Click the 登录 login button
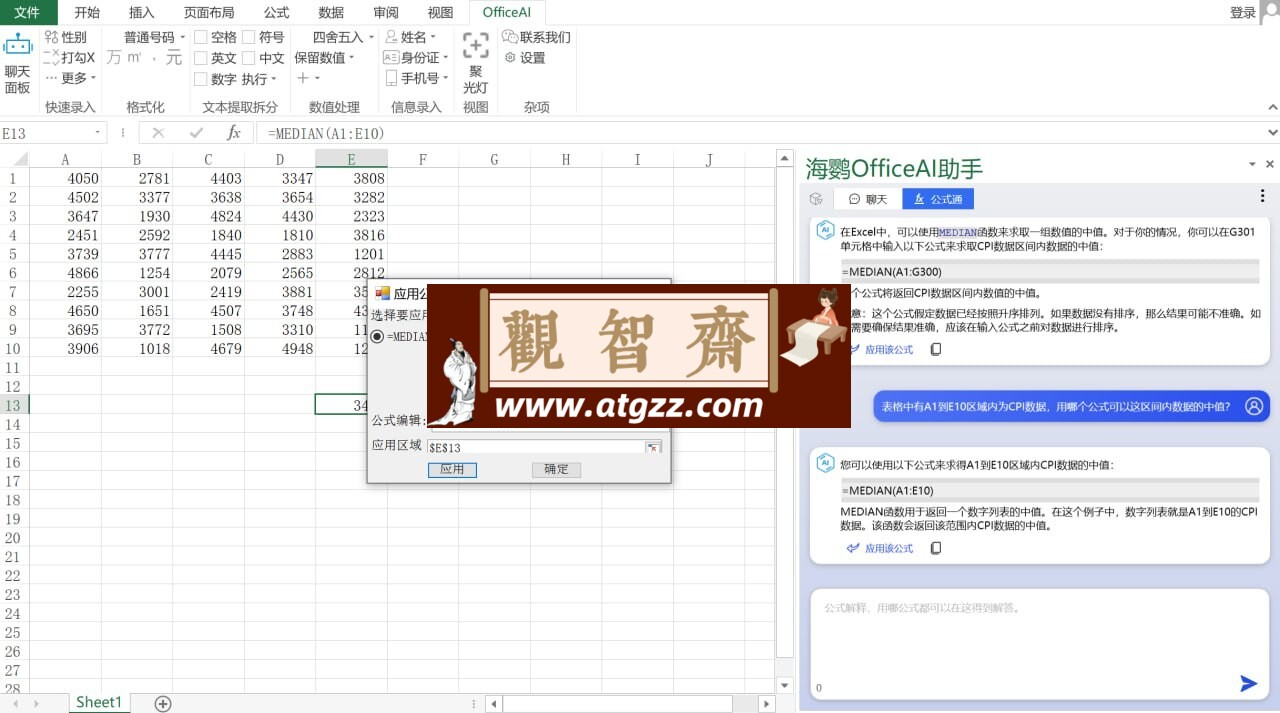 (1243, 12)
